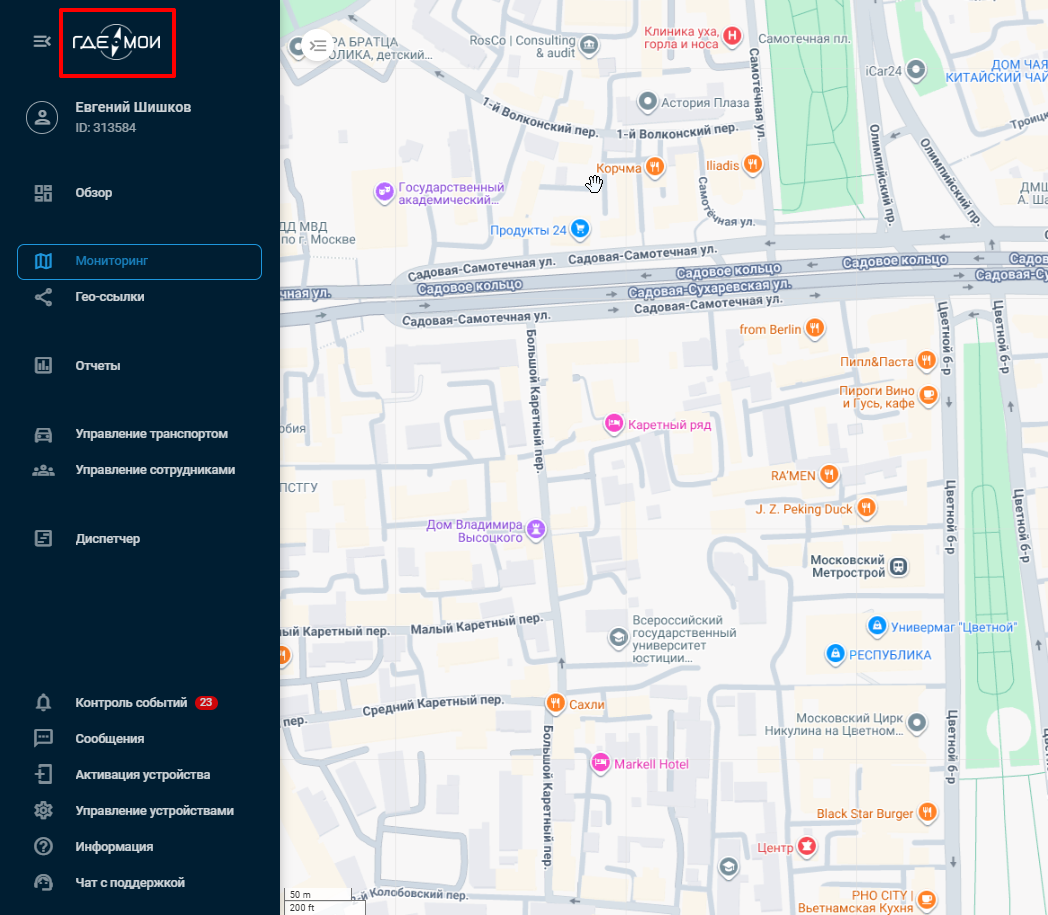
Task: Open Управление транспортом car icon
Action: pyautogui.click(x=43, y=434)
